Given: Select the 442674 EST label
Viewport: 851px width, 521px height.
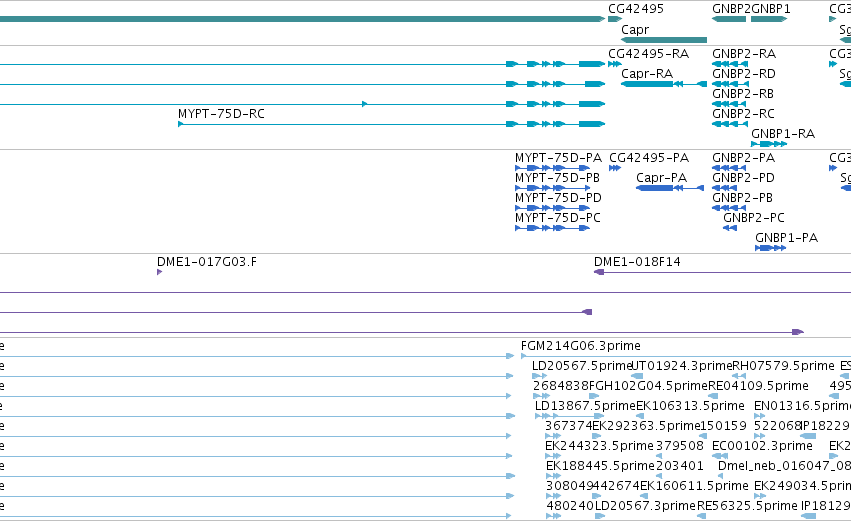Looking at the screenshot, I should coord(616,486).
